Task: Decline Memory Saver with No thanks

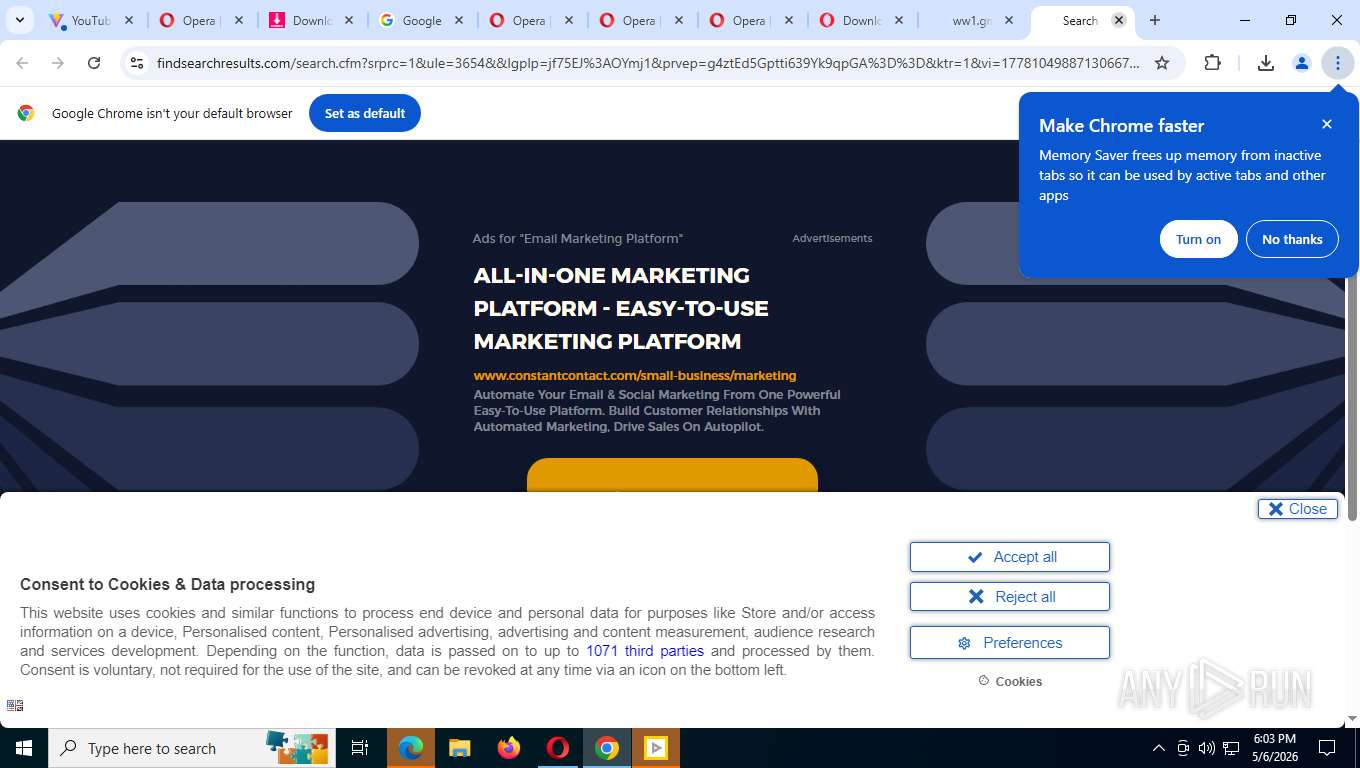Action: (x=1292, y=239)
